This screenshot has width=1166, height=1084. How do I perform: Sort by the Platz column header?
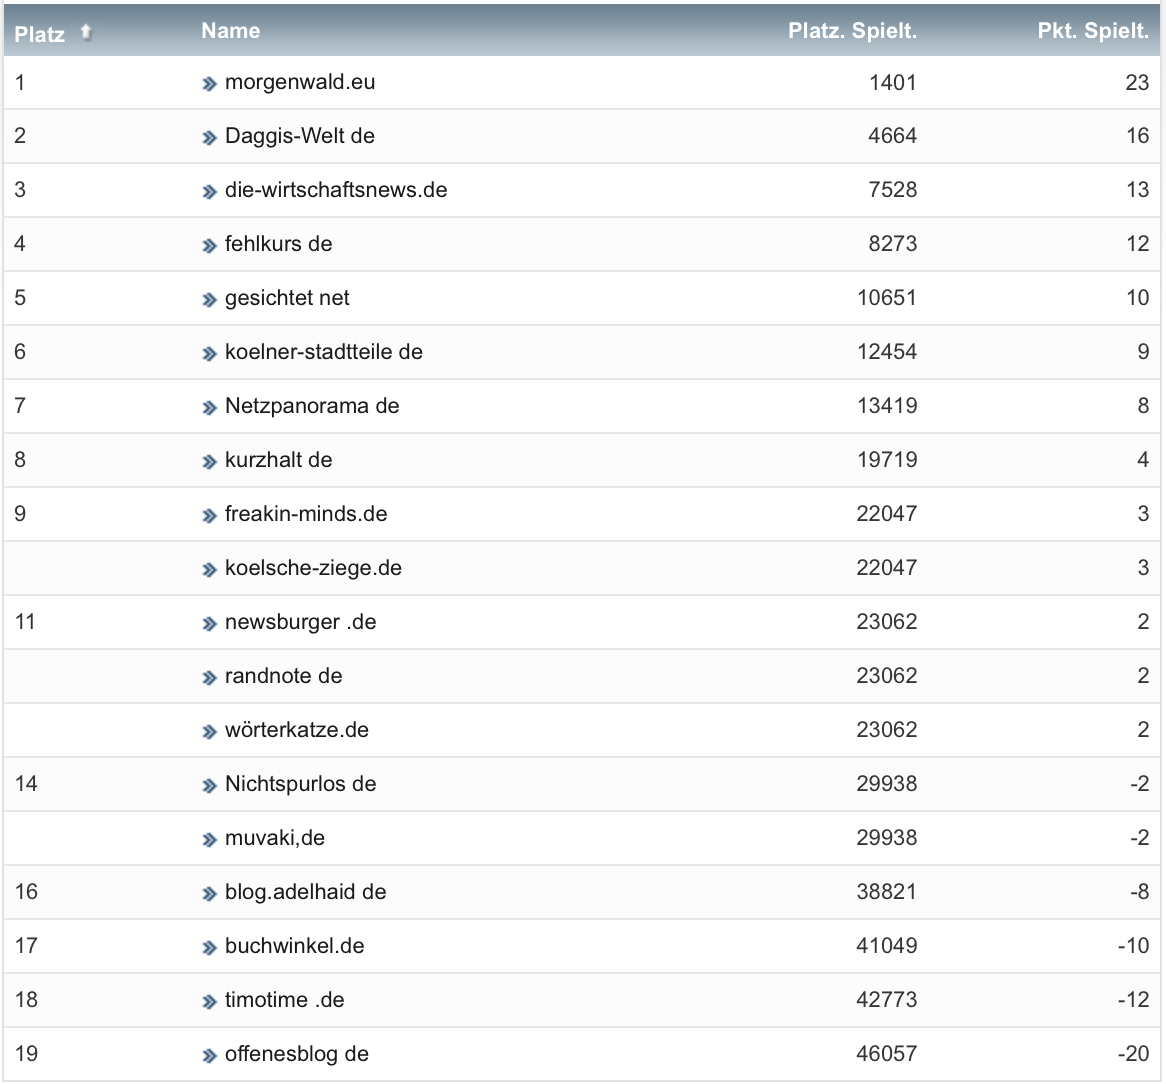(x=39, y=34)
